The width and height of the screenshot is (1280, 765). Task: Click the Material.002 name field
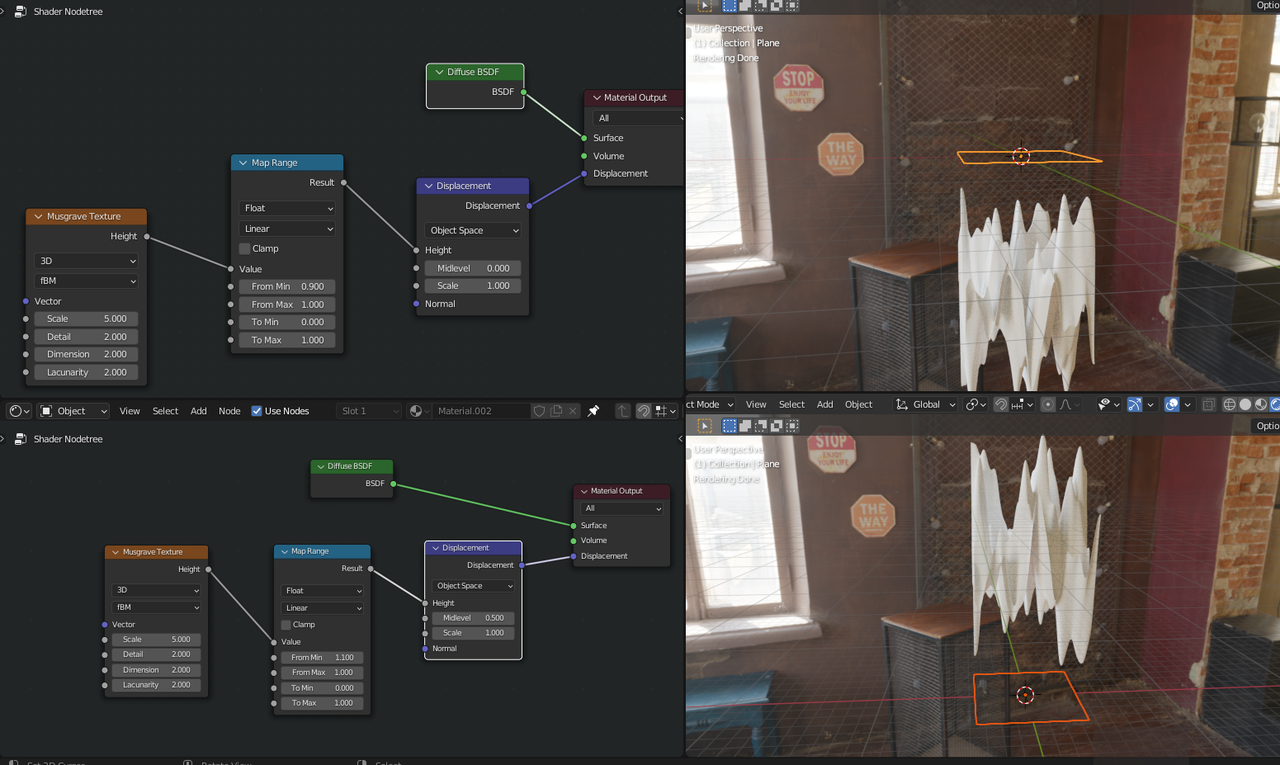coord(481,411)
